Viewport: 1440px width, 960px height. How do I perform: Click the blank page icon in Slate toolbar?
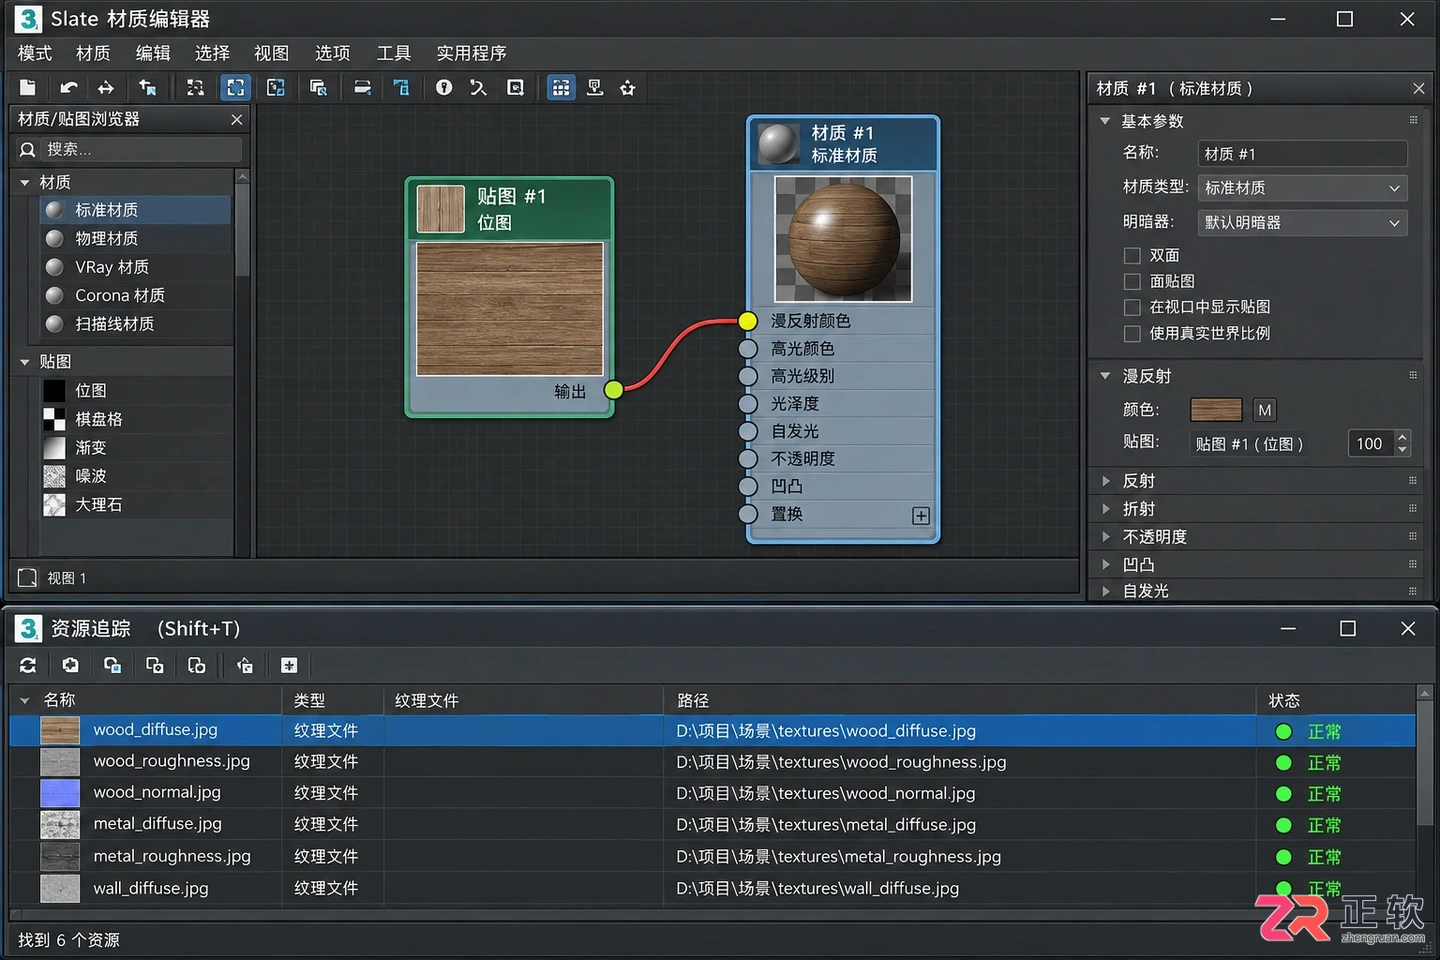coord(27,88)
